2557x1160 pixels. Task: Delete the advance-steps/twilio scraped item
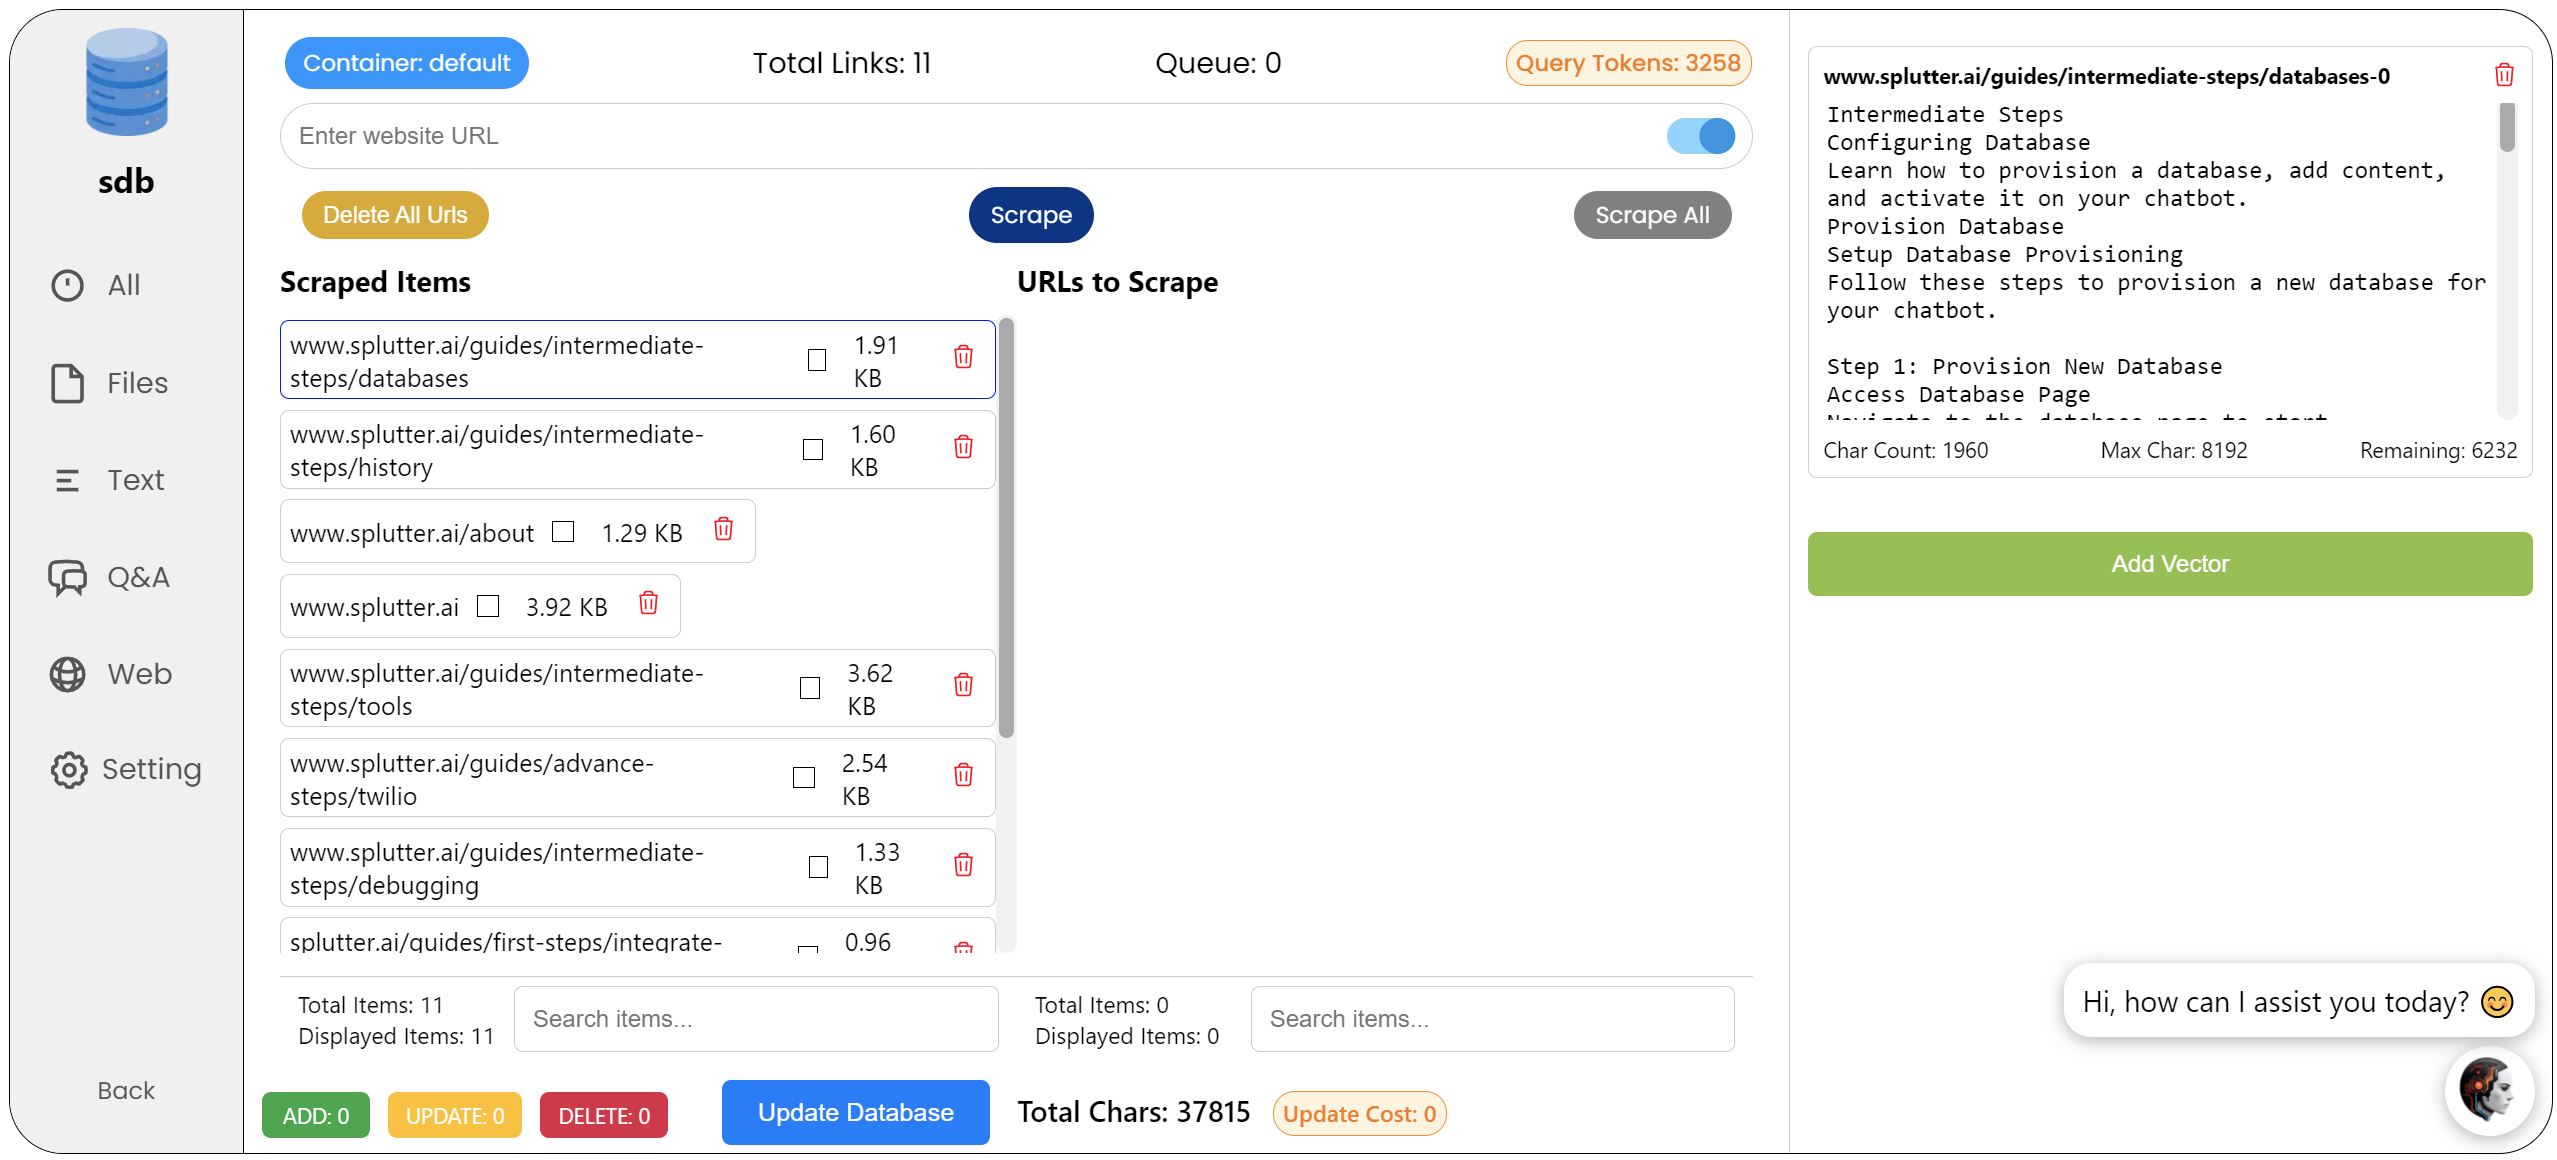(963, 775)
